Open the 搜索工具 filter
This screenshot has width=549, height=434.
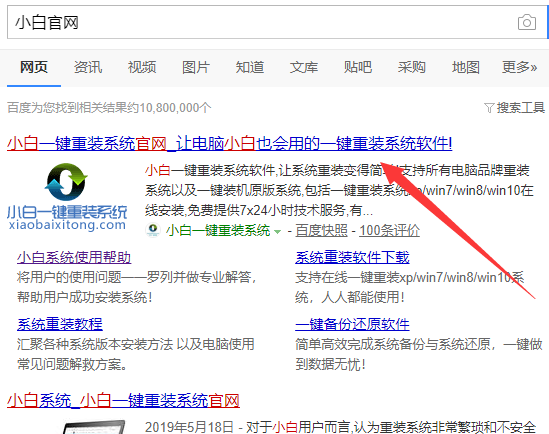point(514,108)
